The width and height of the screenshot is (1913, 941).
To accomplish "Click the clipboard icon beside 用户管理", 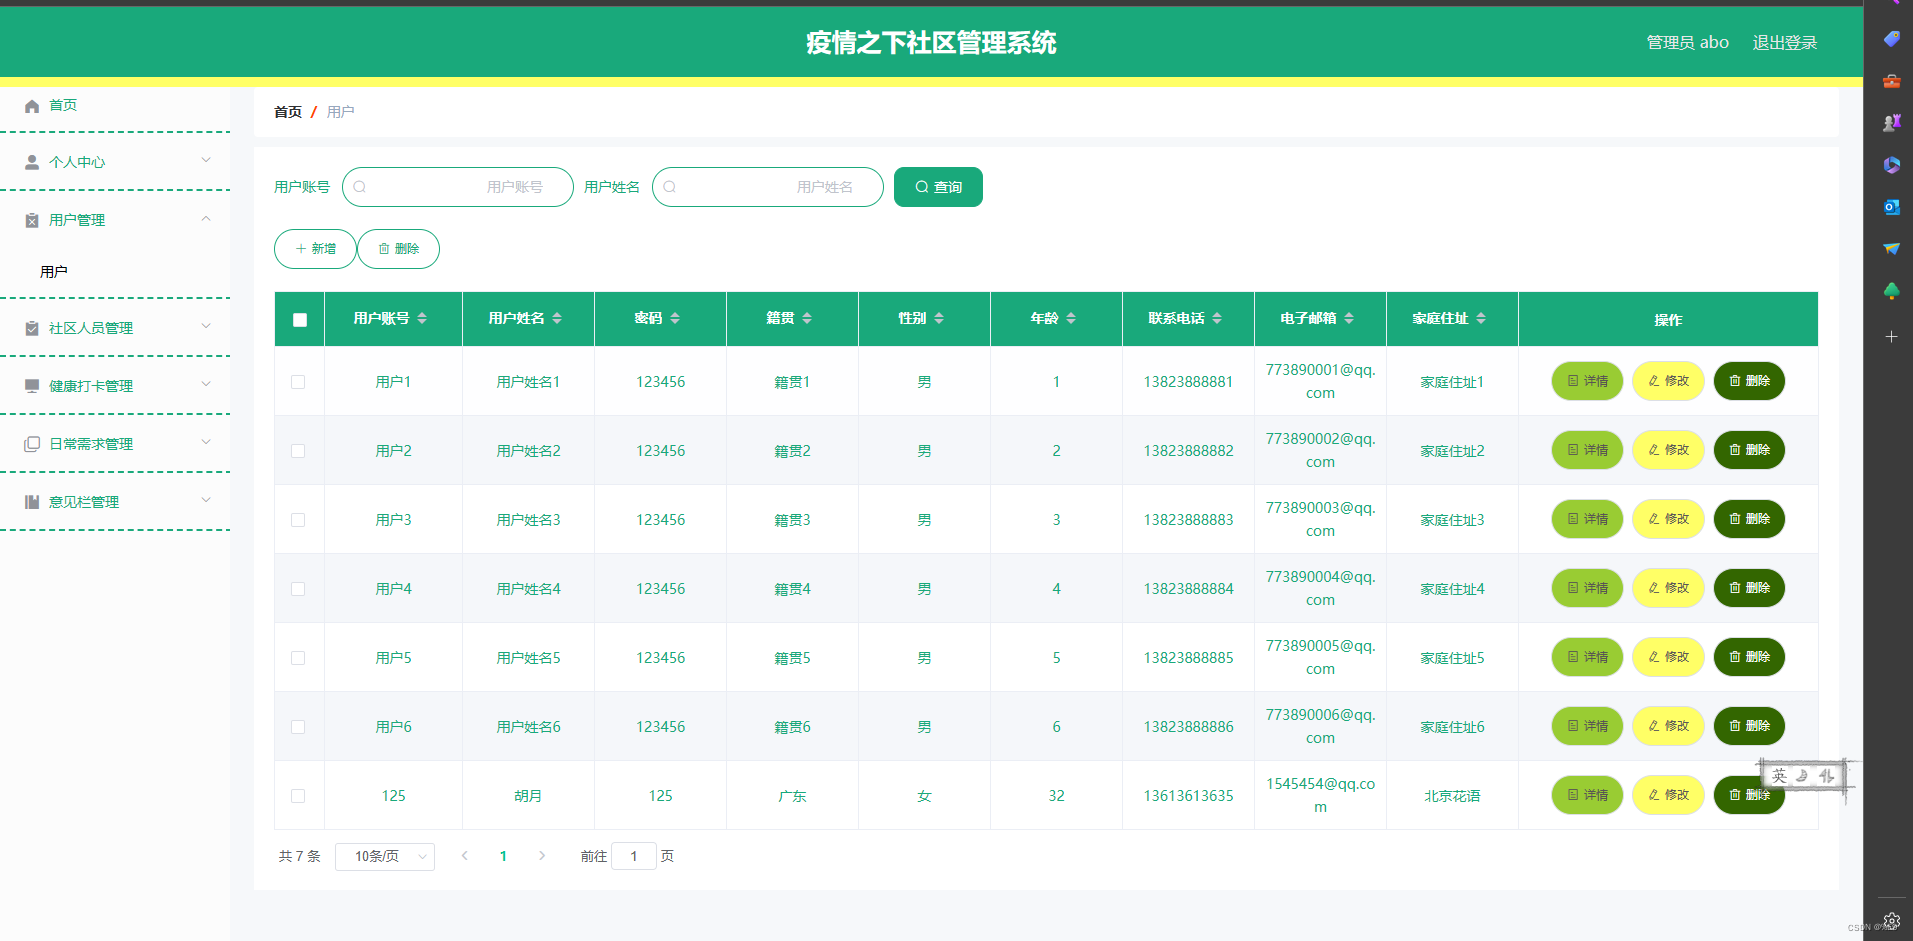I will (32, 220).
